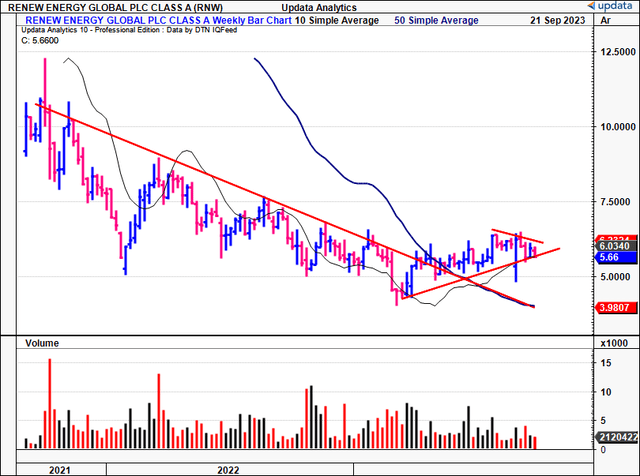Image resolution: width=640 pixels, height=476 pixels.
Task: Click the 'Updata Analytics' header text
Action: click(x=319, y=7)
